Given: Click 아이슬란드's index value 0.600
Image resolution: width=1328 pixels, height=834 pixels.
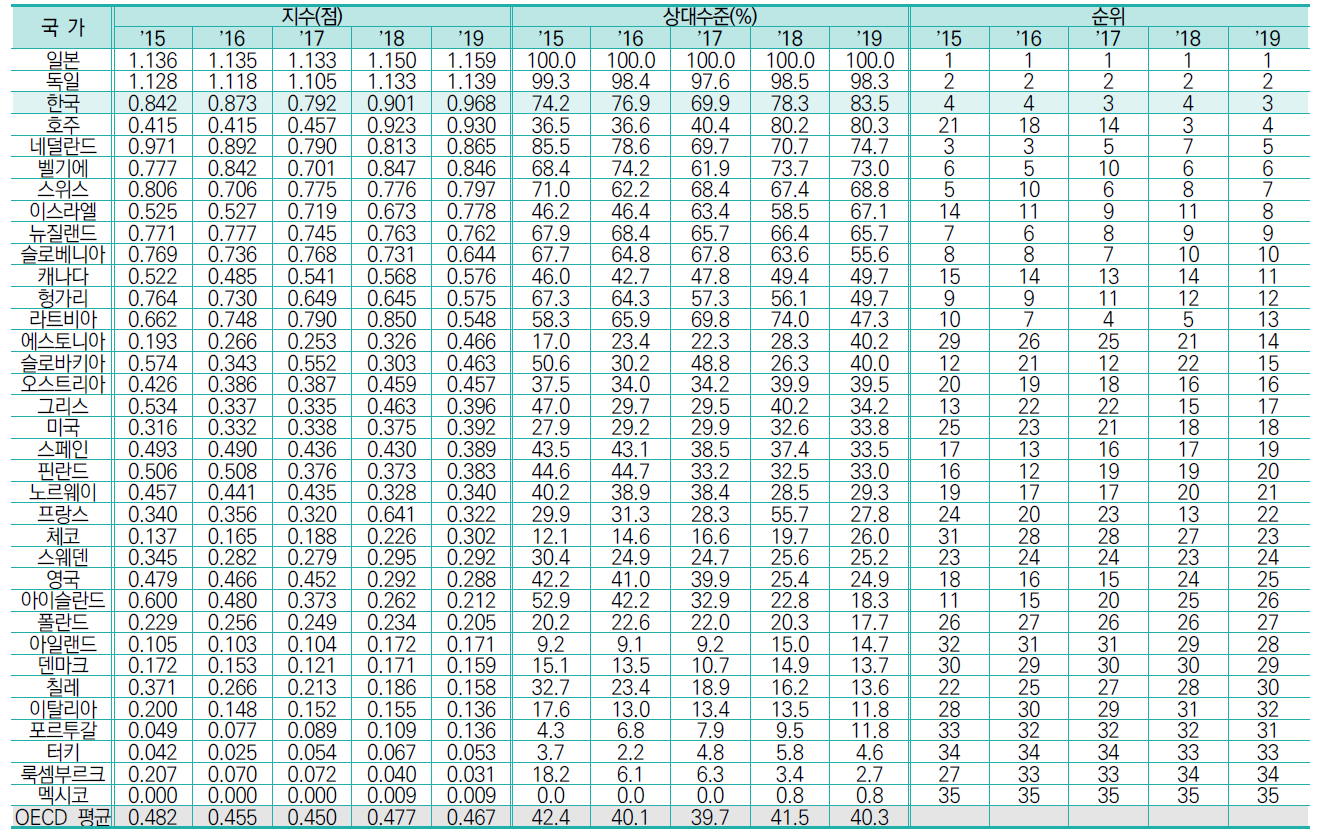Looking at the screenshot, I should pos(153,601).
